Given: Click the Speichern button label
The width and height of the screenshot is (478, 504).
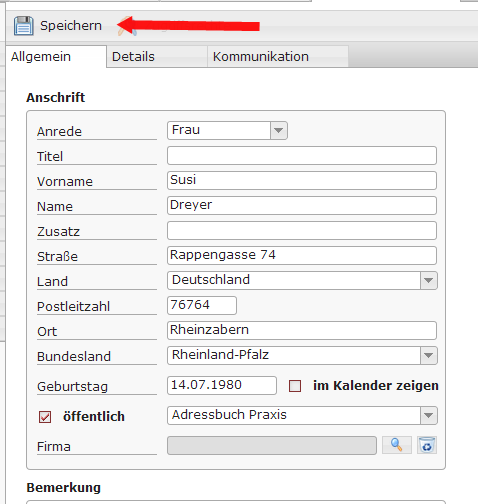Looking at the screenshot, I should pos(71,26).
